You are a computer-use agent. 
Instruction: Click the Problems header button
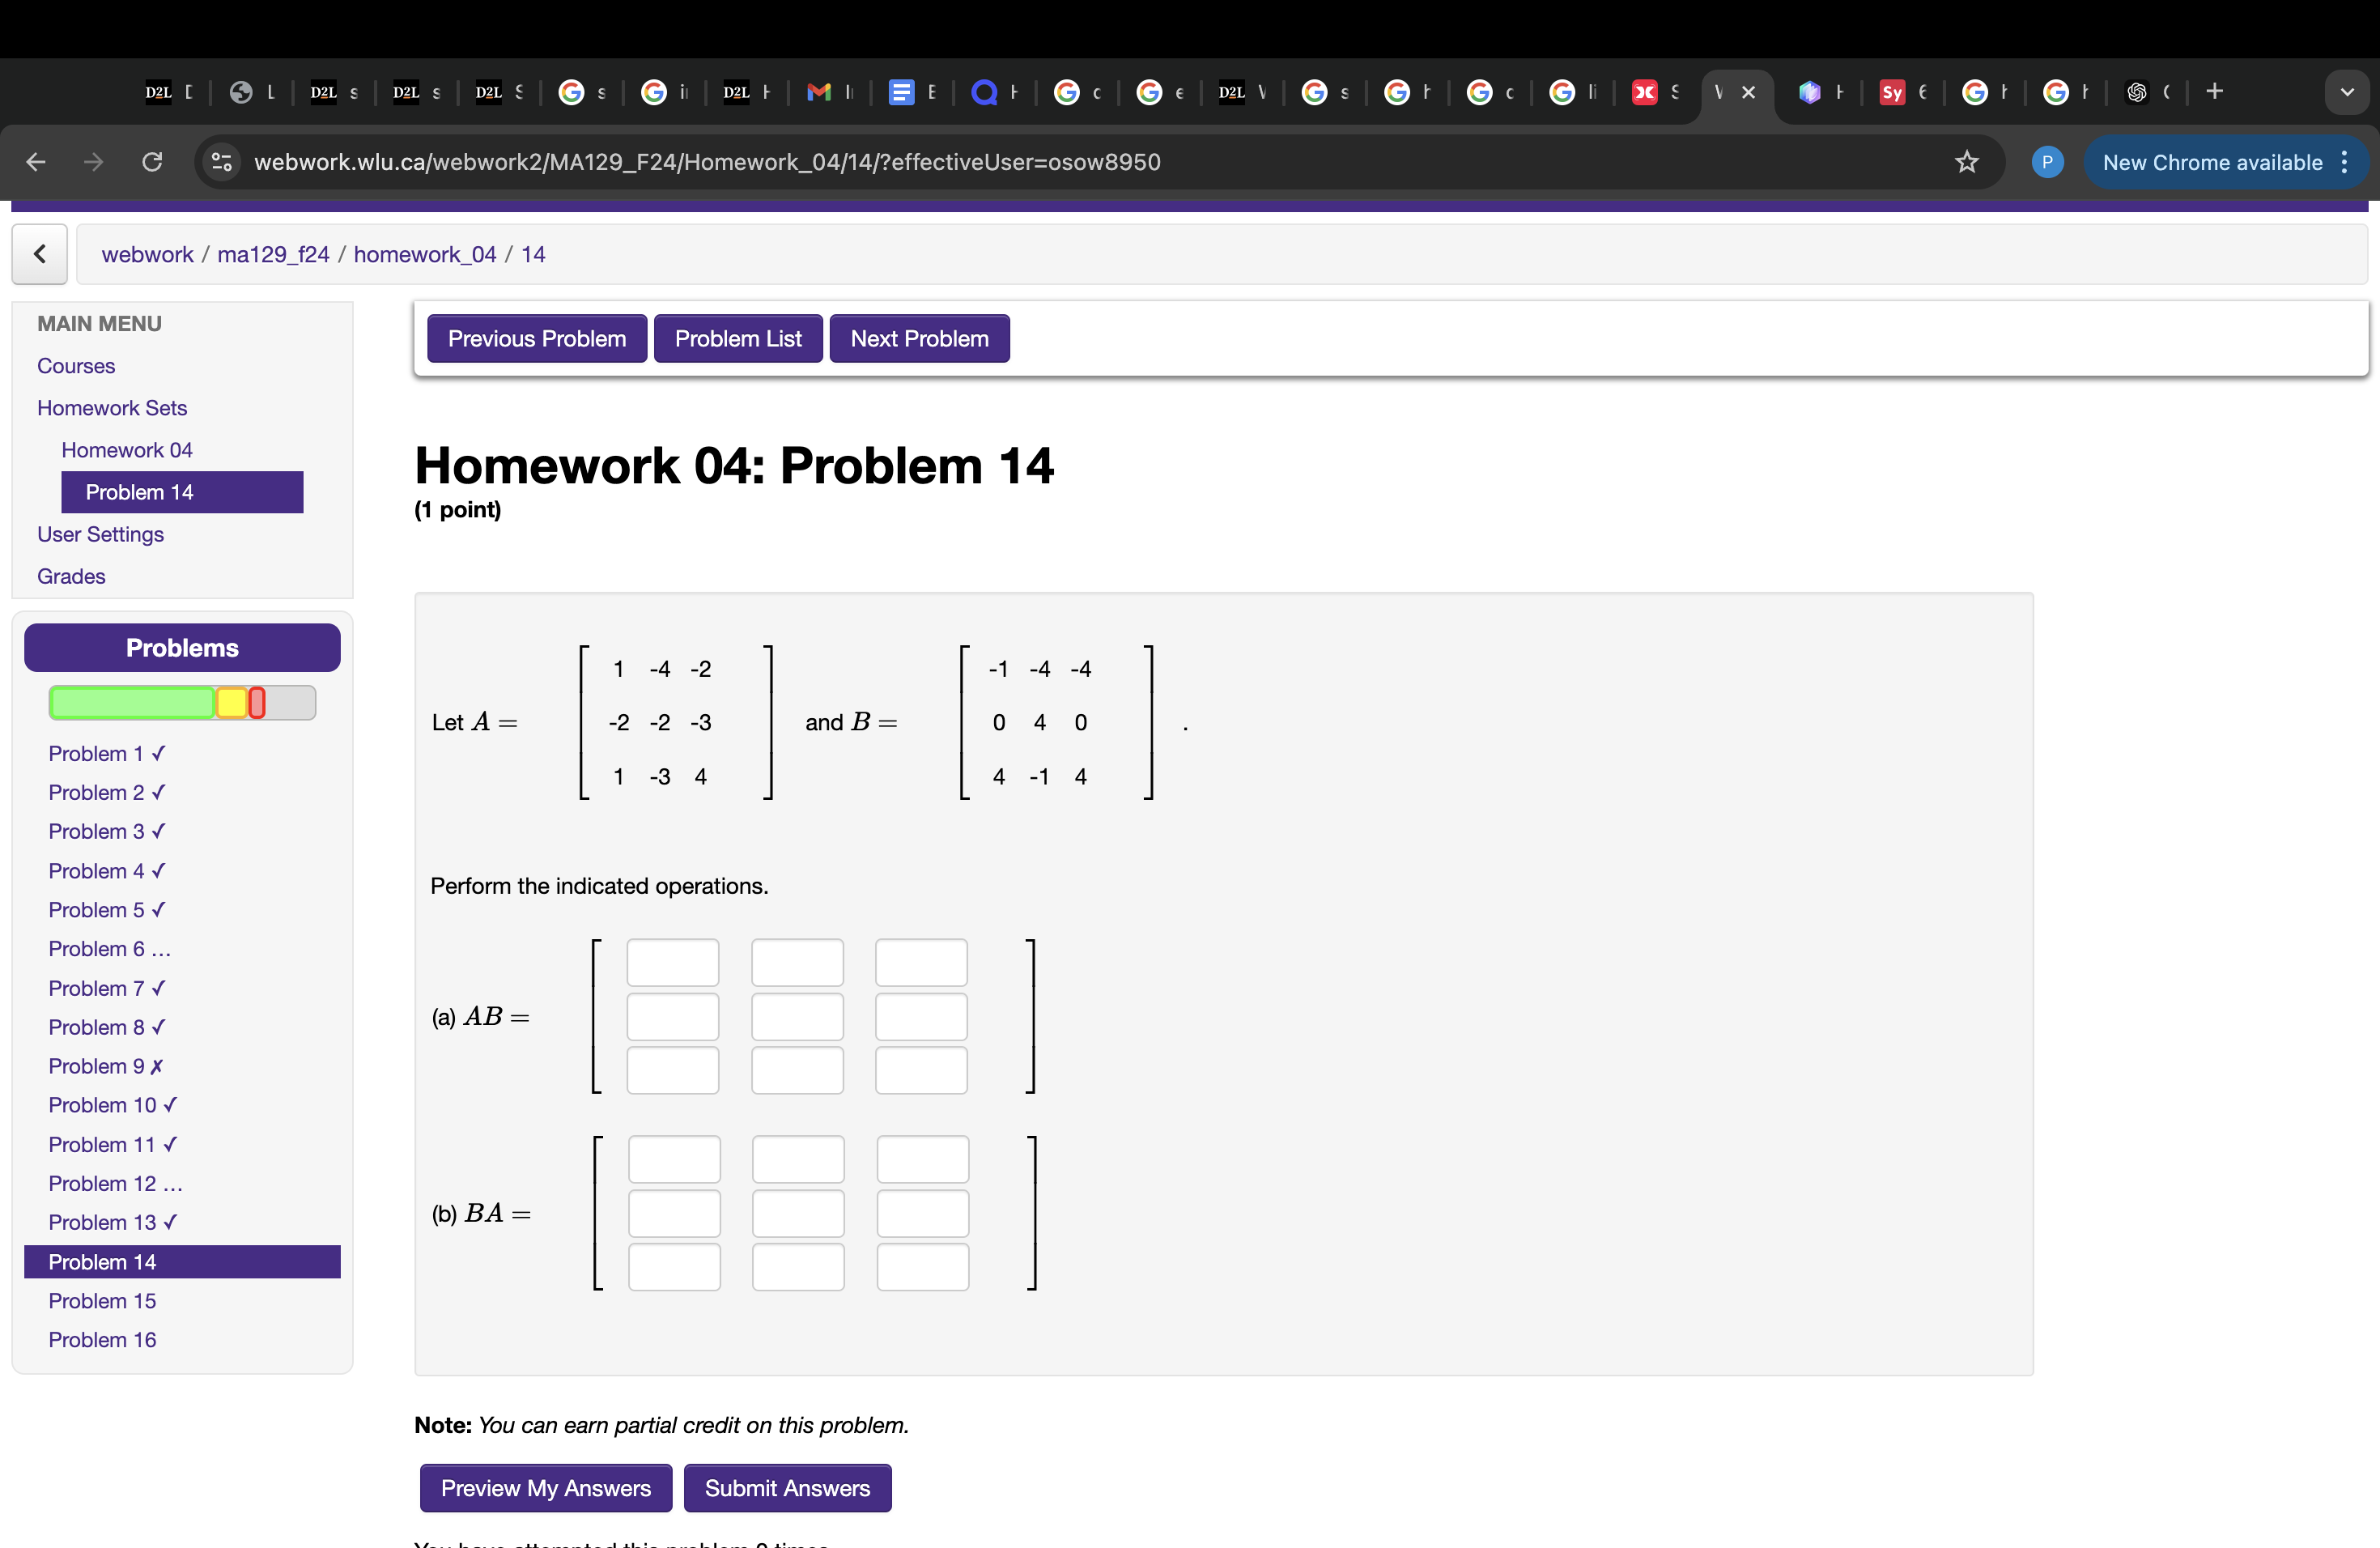point(182,648)
